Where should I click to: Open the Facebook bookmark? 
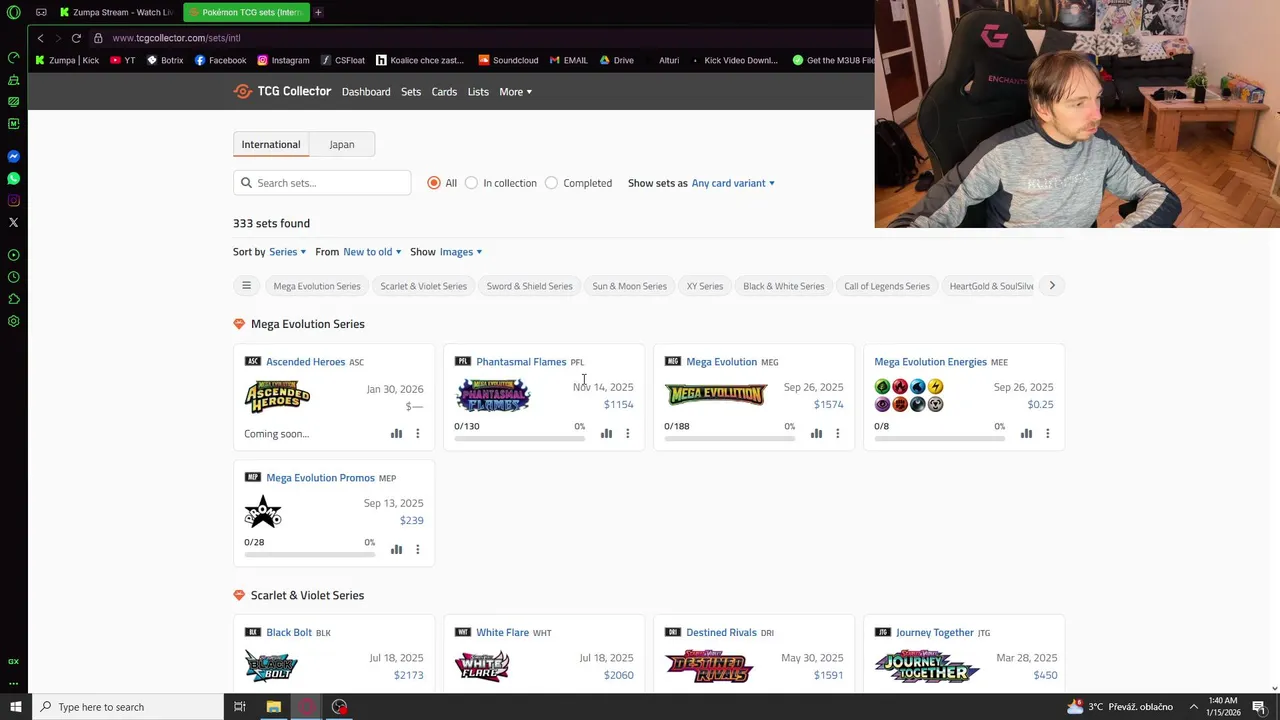coord(220,60)
